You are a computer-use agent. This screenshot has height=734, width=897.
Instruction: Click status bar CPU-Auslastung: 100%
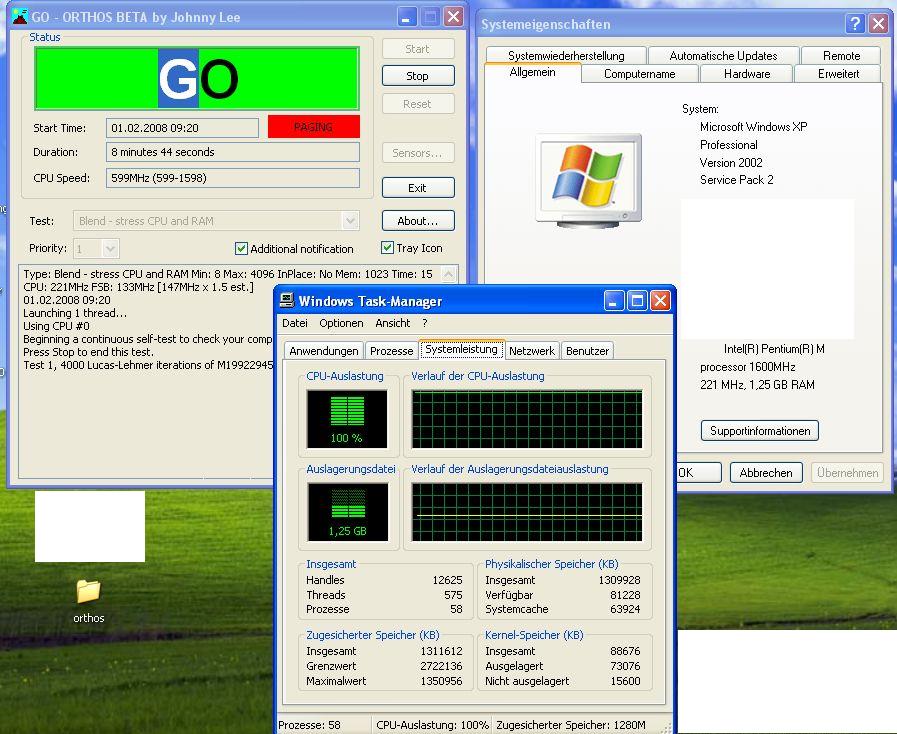(x=432, y=725)
